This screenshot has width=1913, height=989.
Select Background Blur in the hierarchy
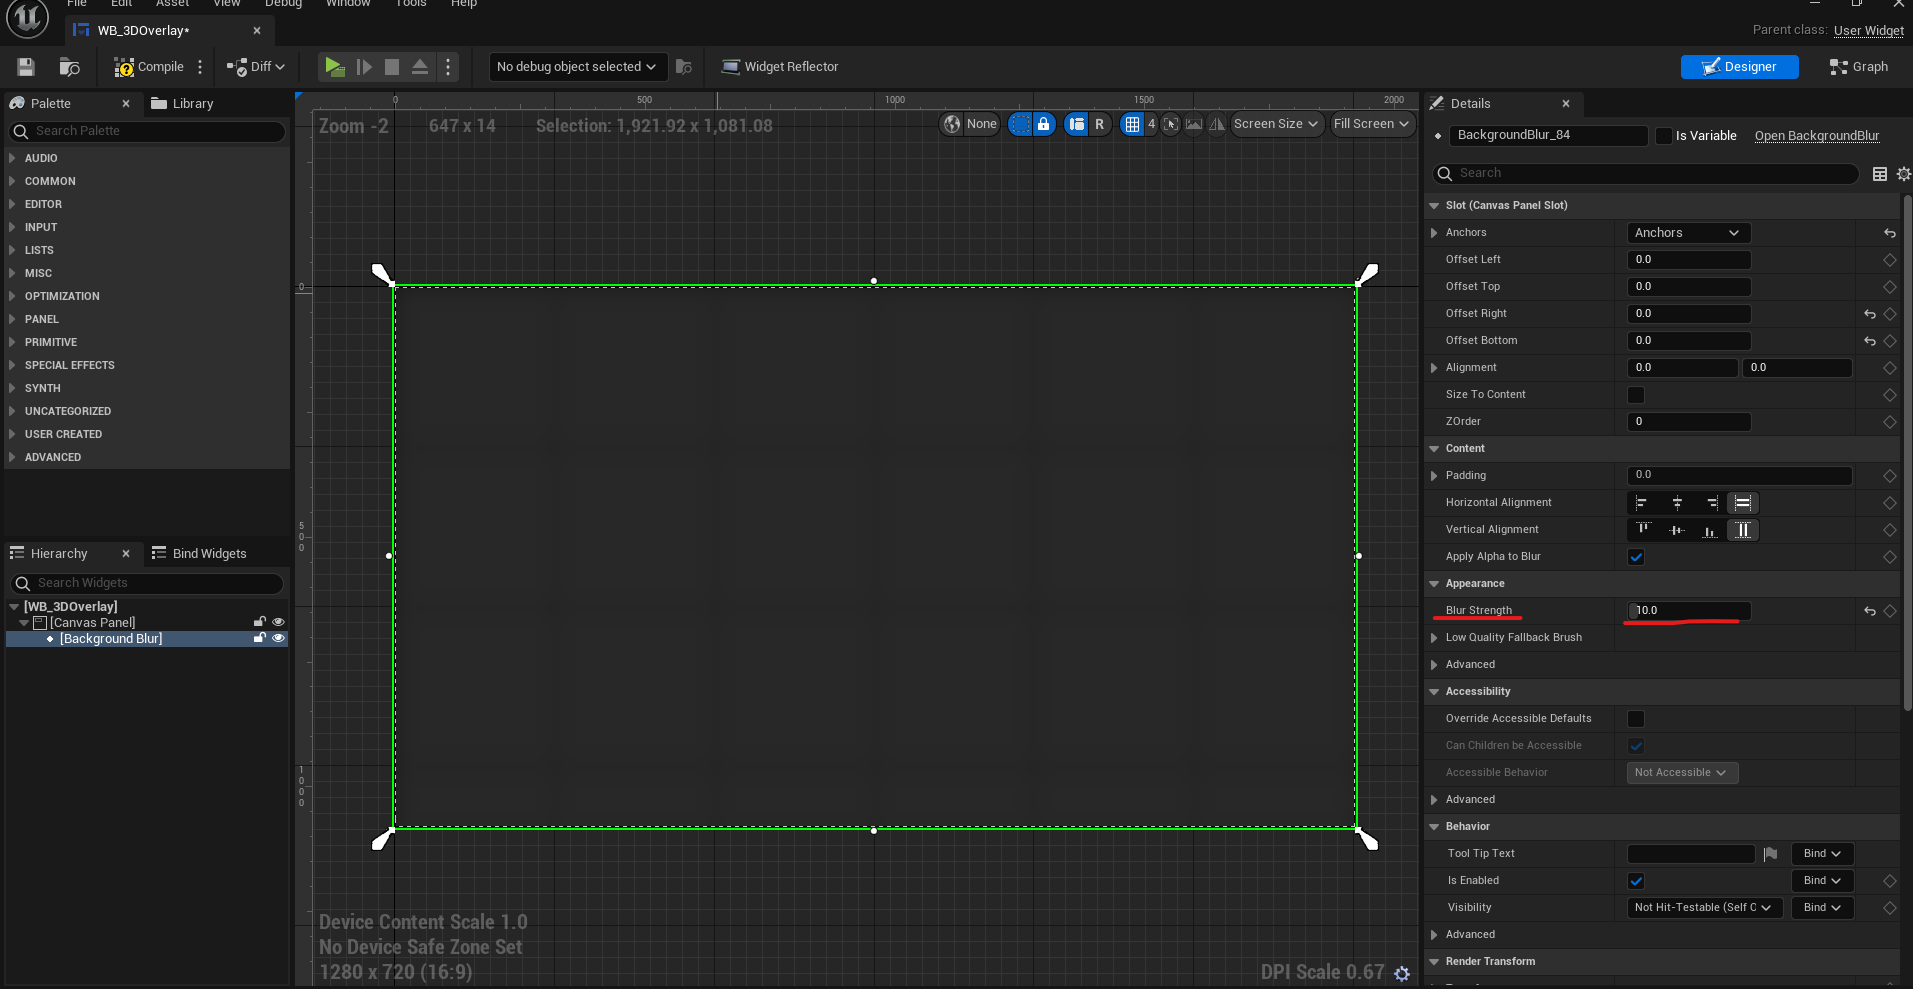111,638
